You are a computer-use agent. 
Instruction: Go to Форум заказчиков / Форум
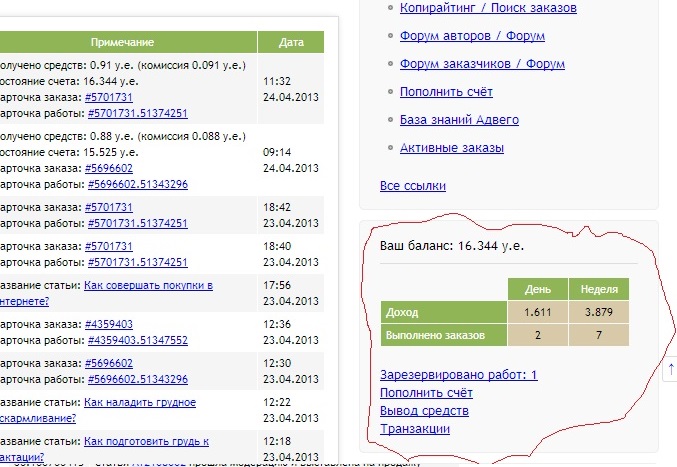[482, 64]
